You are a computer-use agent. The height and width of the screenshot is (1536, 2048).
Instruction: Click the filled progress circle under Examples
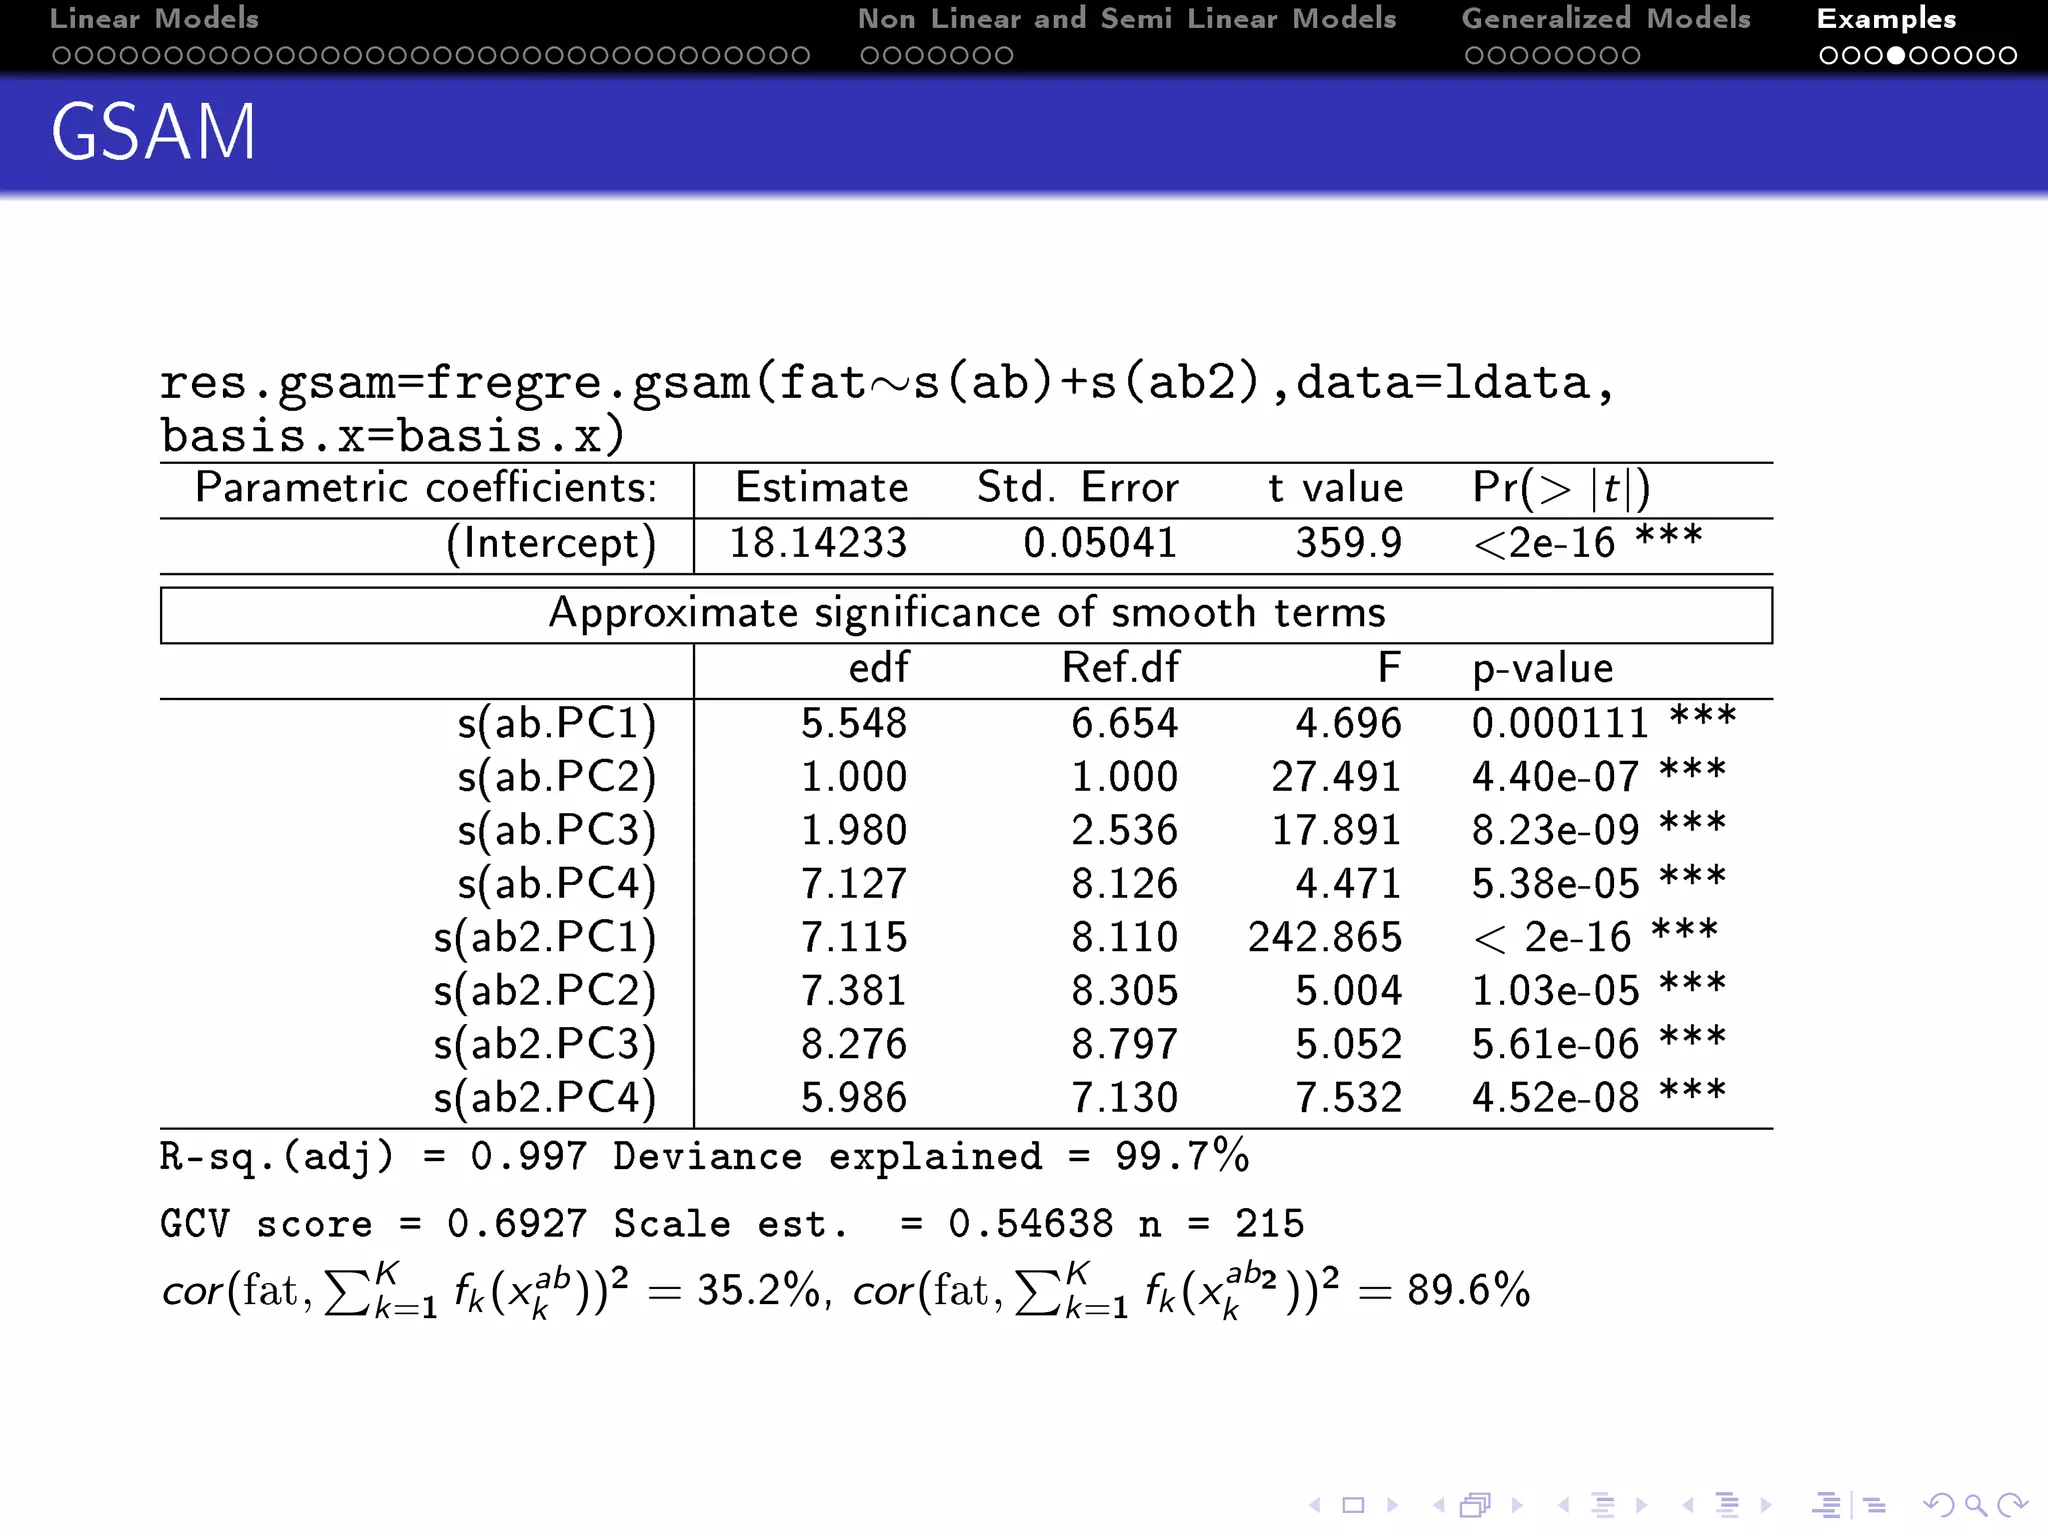[x=1896, y=56]
